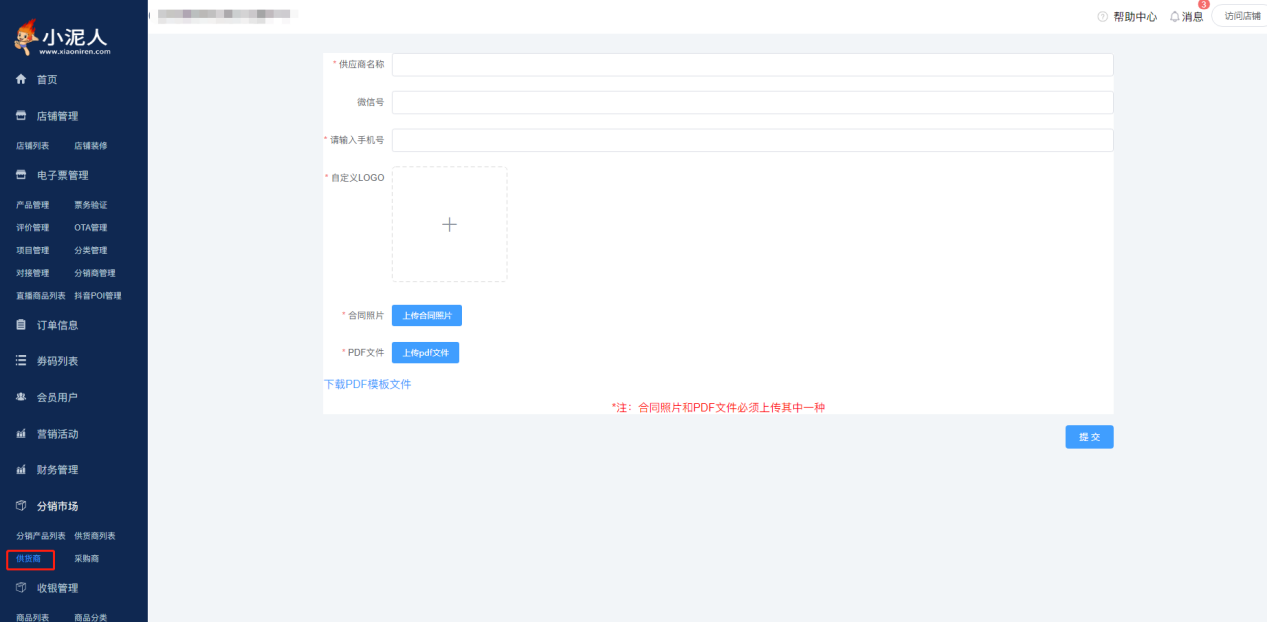
Task: Click the 供应商名称 input field
Action: 752,65
